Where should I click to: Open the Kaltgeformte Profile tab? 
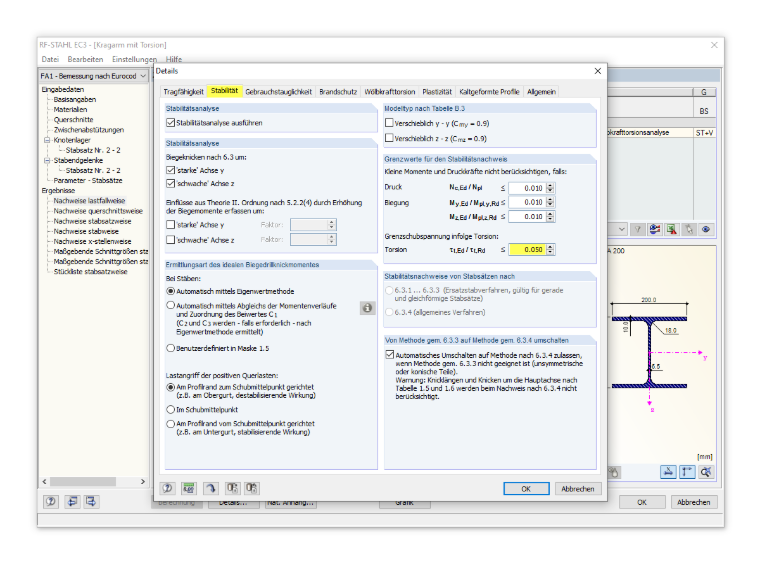coord(489,92)
